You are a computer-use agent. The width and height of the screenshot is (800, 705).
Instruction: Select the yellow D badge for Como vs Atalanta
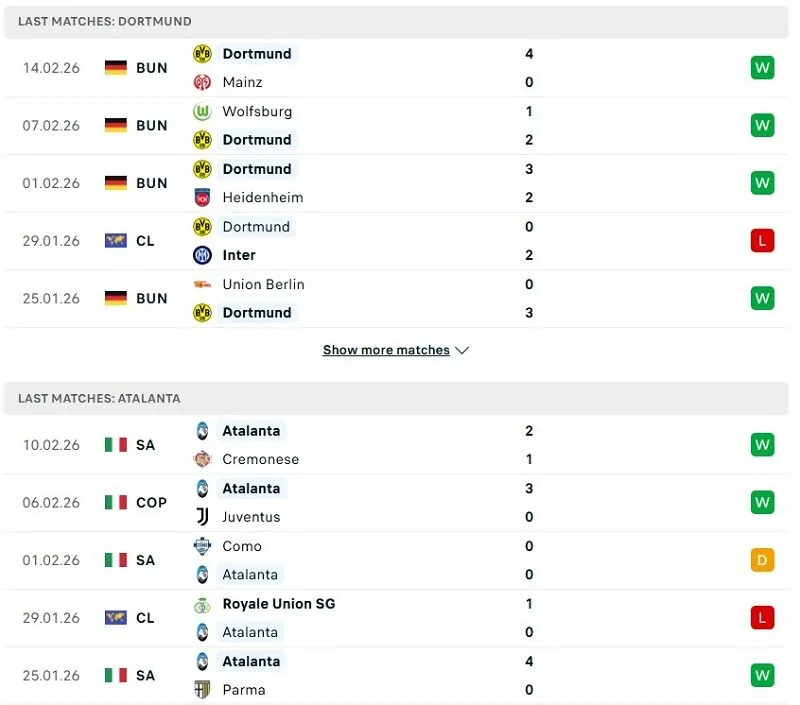click(x=762, y=560)
